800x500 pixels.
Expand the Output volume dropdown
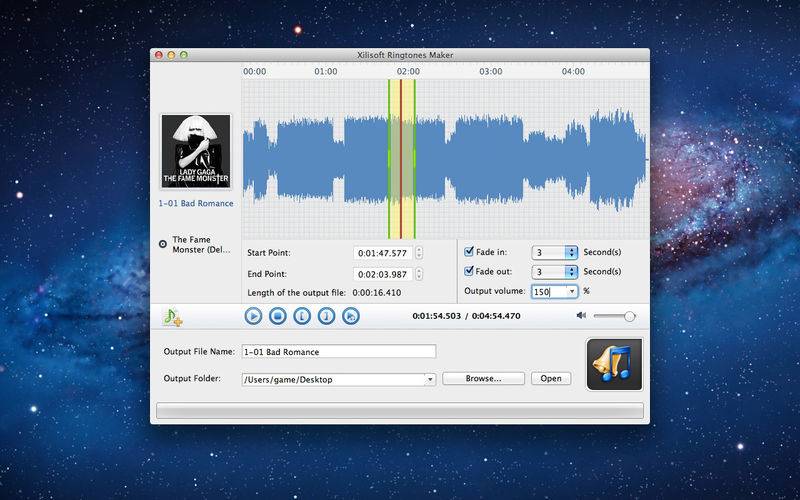[x=572, y=291]
